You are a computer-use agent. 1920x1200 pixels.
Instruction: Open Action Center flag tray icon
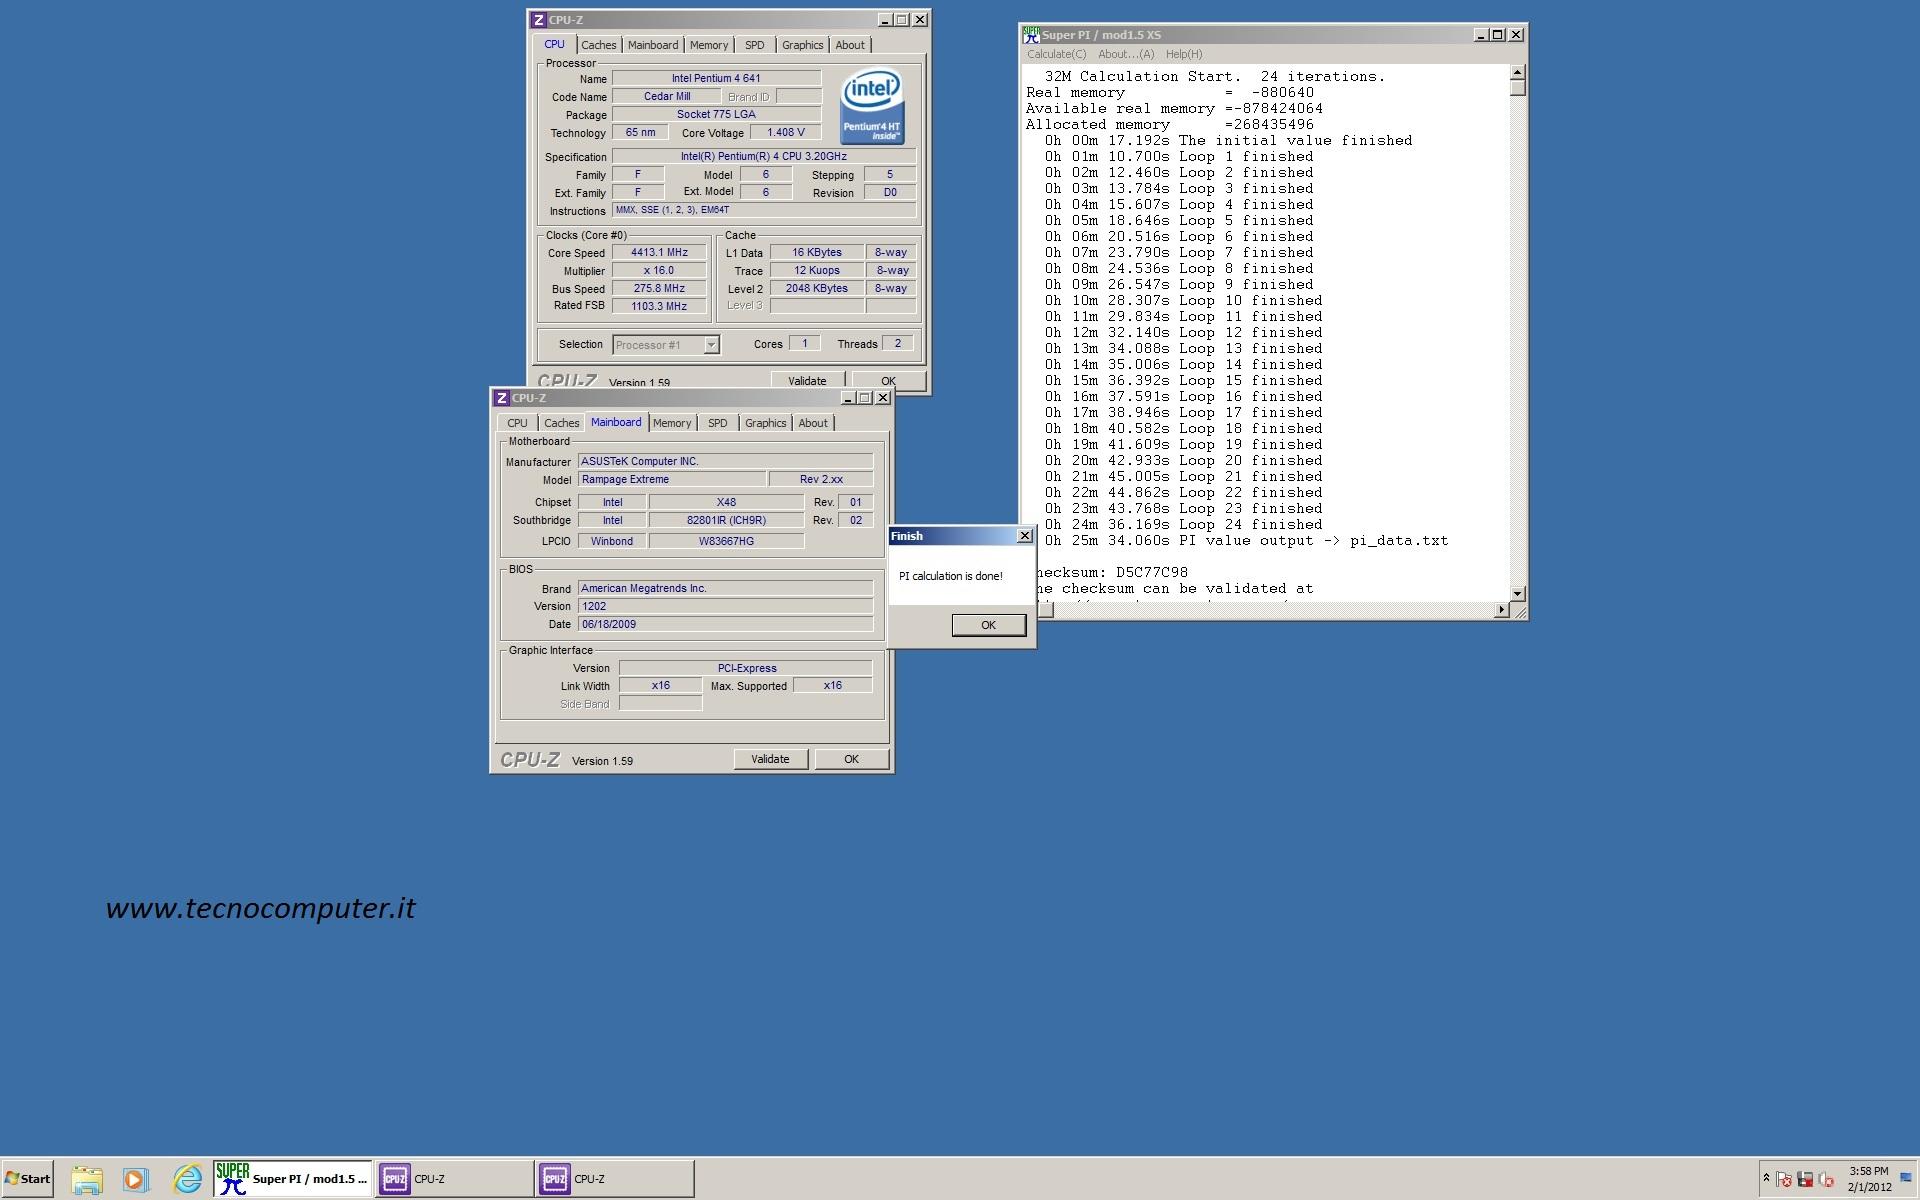coord(1785,1179)
